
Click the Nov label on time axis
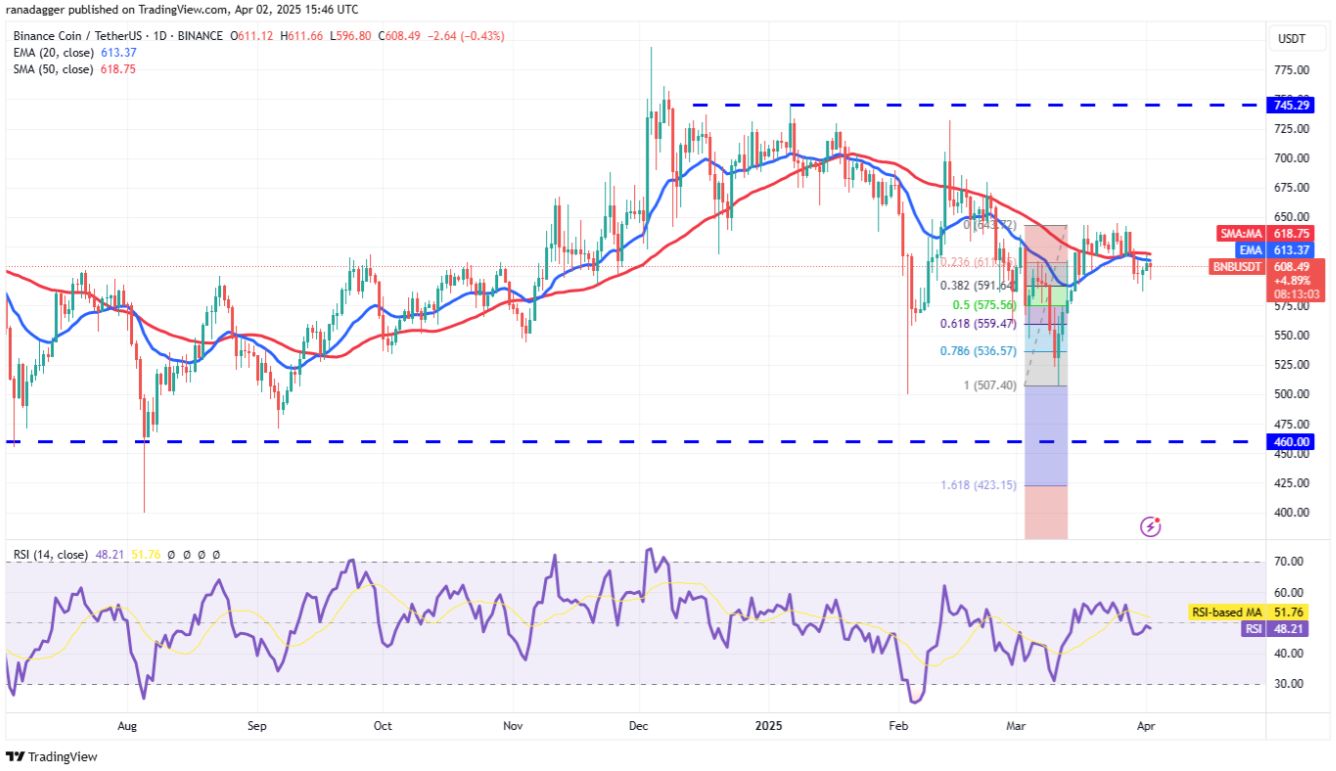pos(513,728)
